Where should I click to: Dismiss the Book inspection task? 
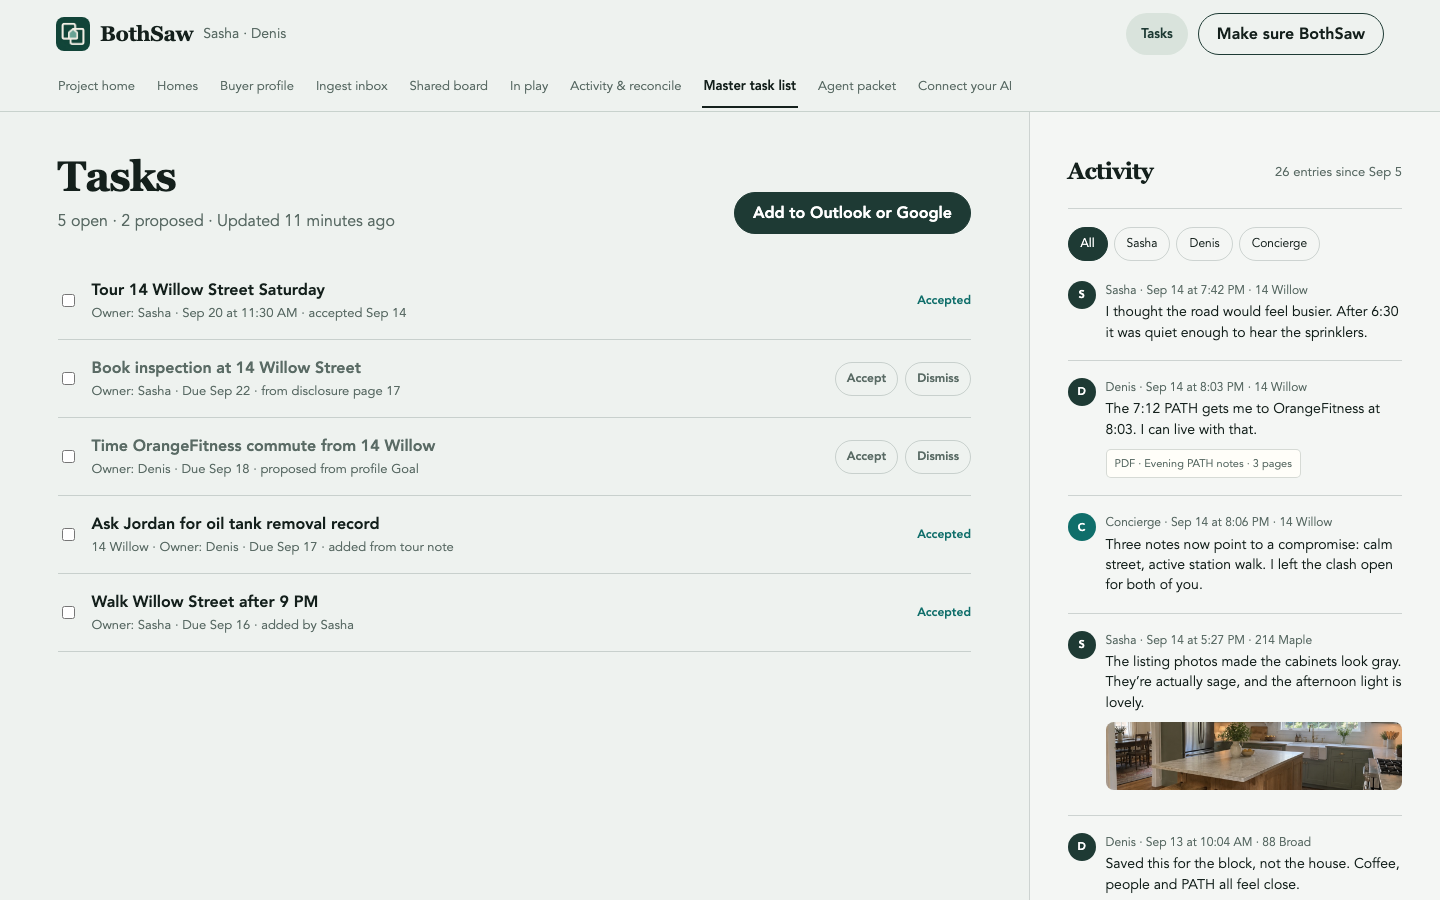(938, 379)
